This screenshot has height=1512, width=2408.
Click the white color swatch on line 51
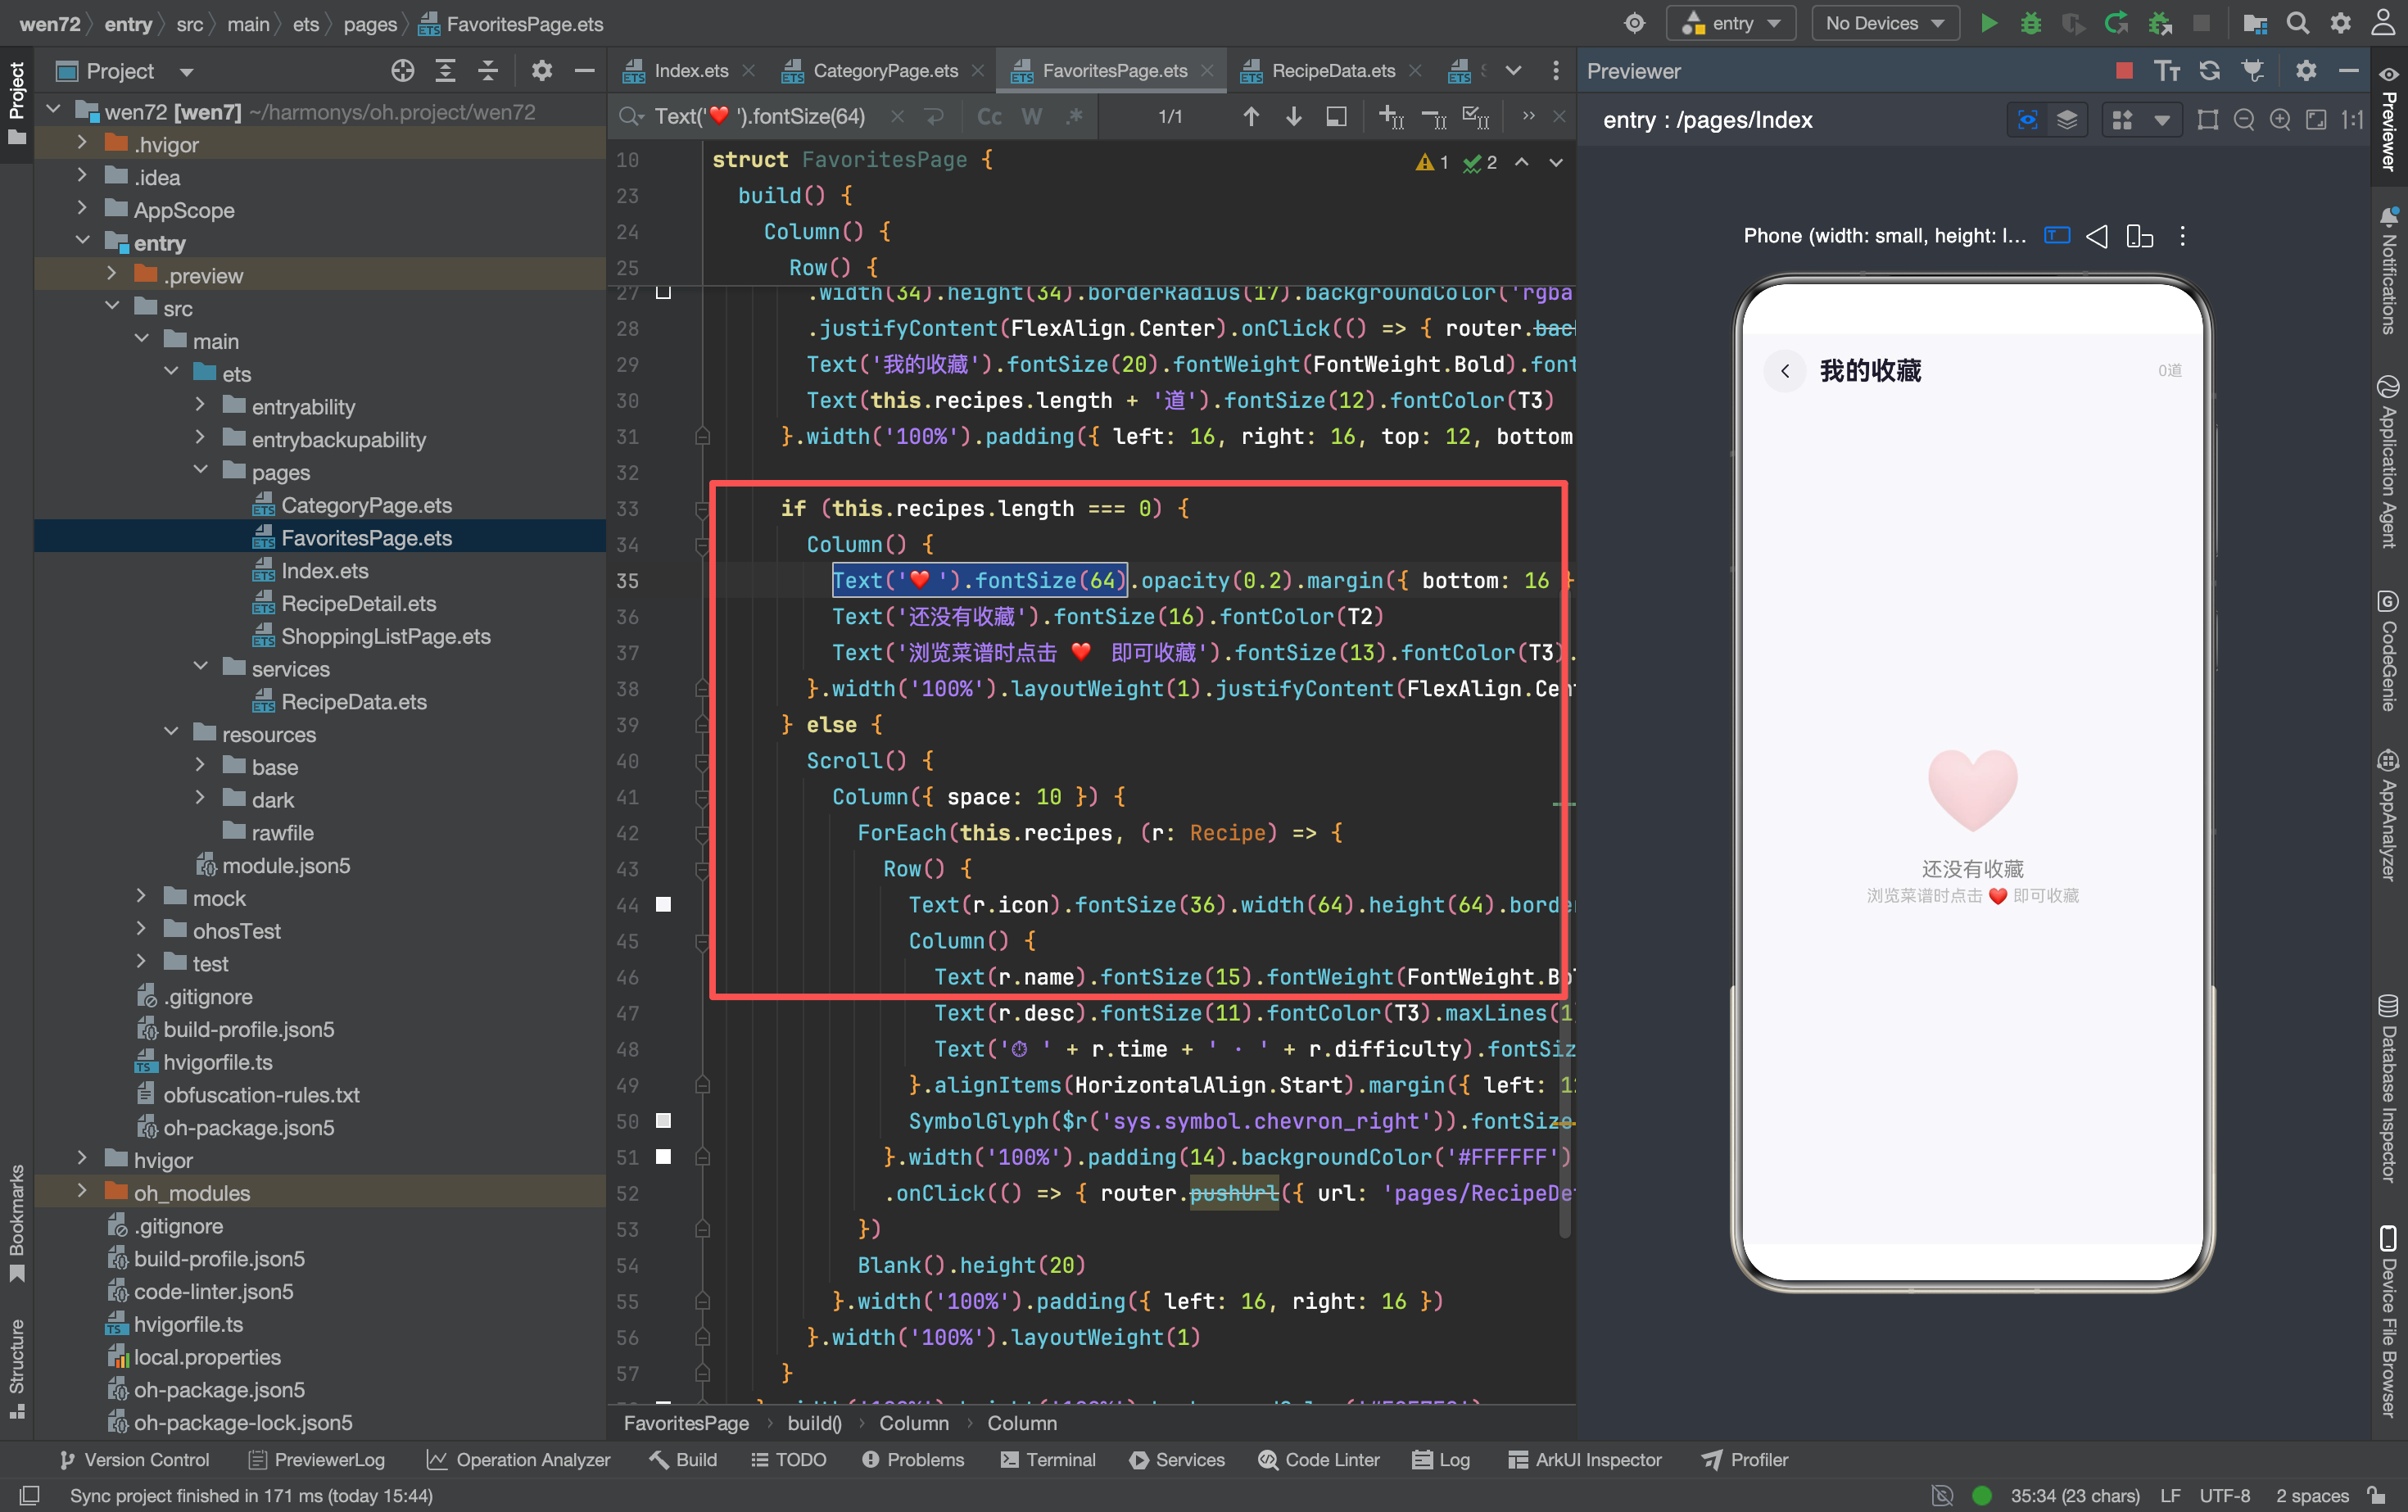(663, 1157)
